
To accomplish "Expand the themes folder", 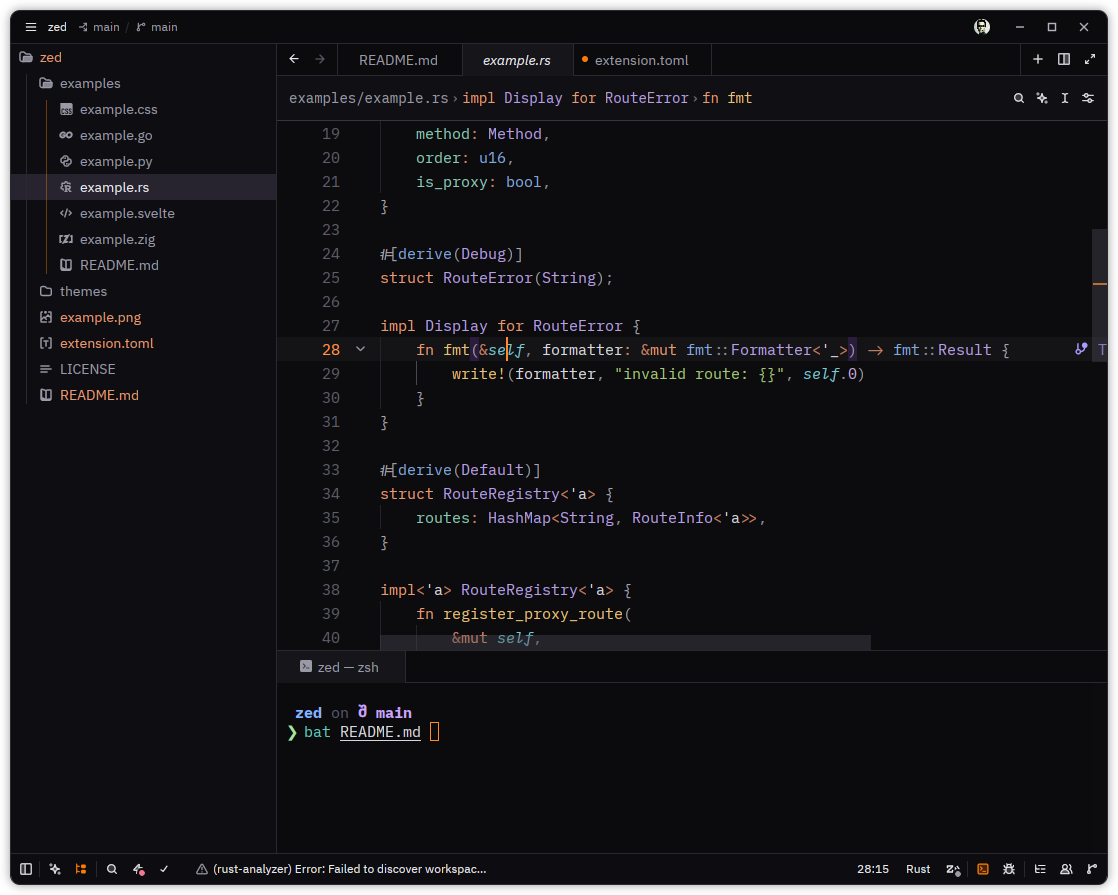I will point(143,291).
